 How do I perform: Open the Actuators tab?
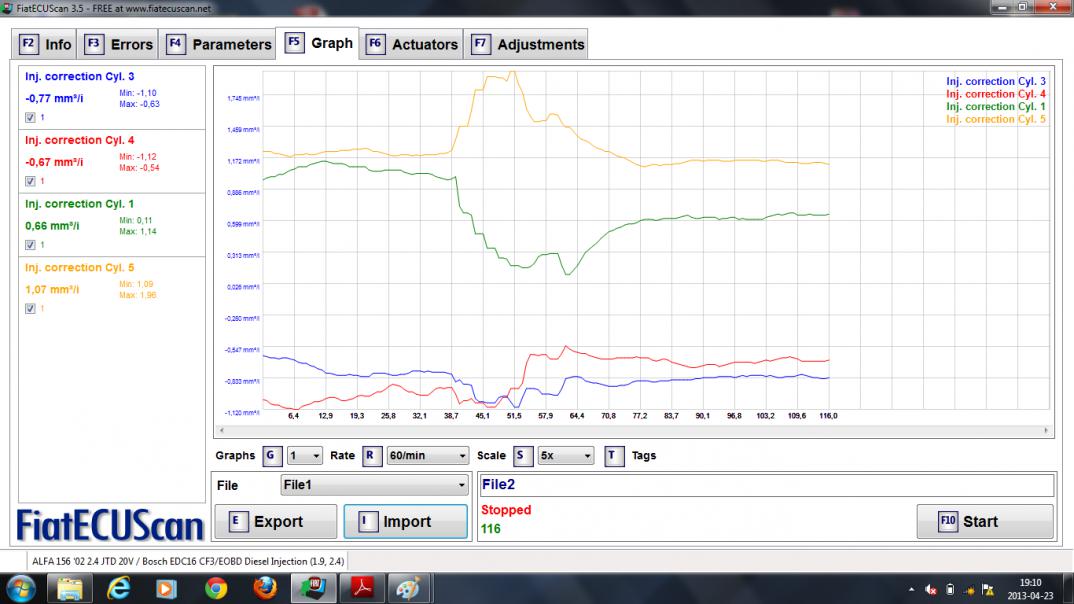tap(412, 44)
